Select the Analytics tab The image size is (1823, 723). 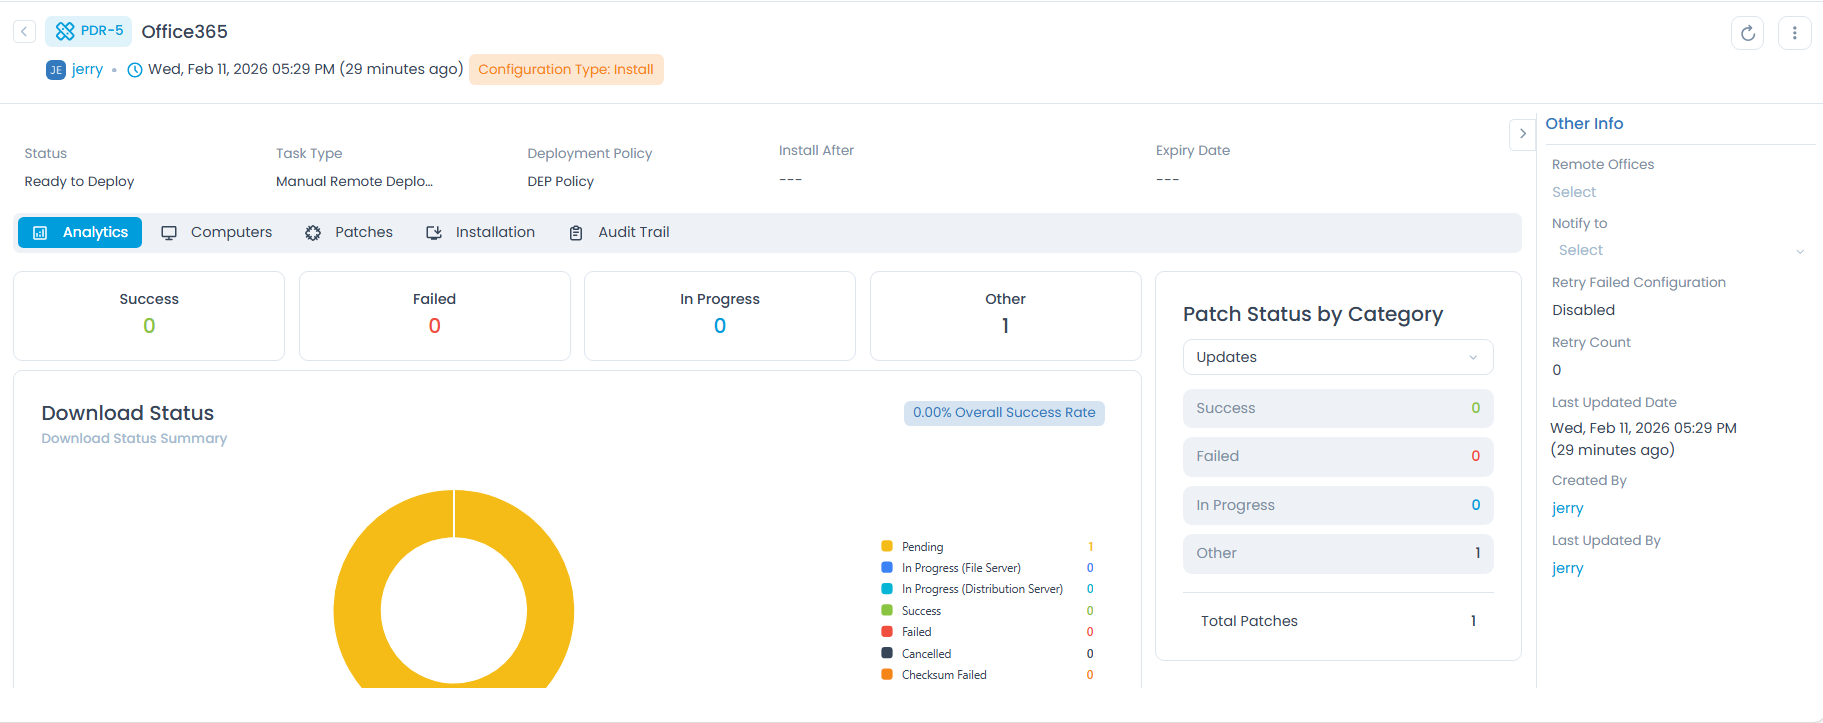point(80,232)
